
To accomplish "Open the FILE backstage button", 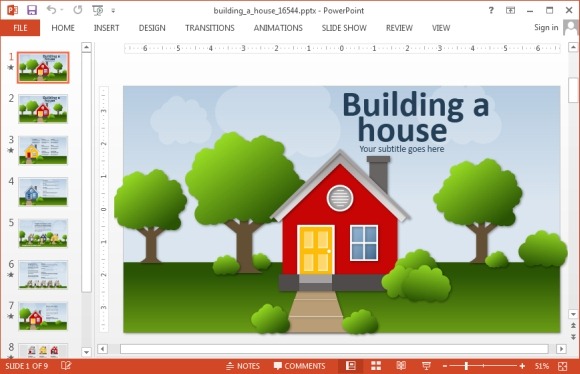I will coord(20,28).
